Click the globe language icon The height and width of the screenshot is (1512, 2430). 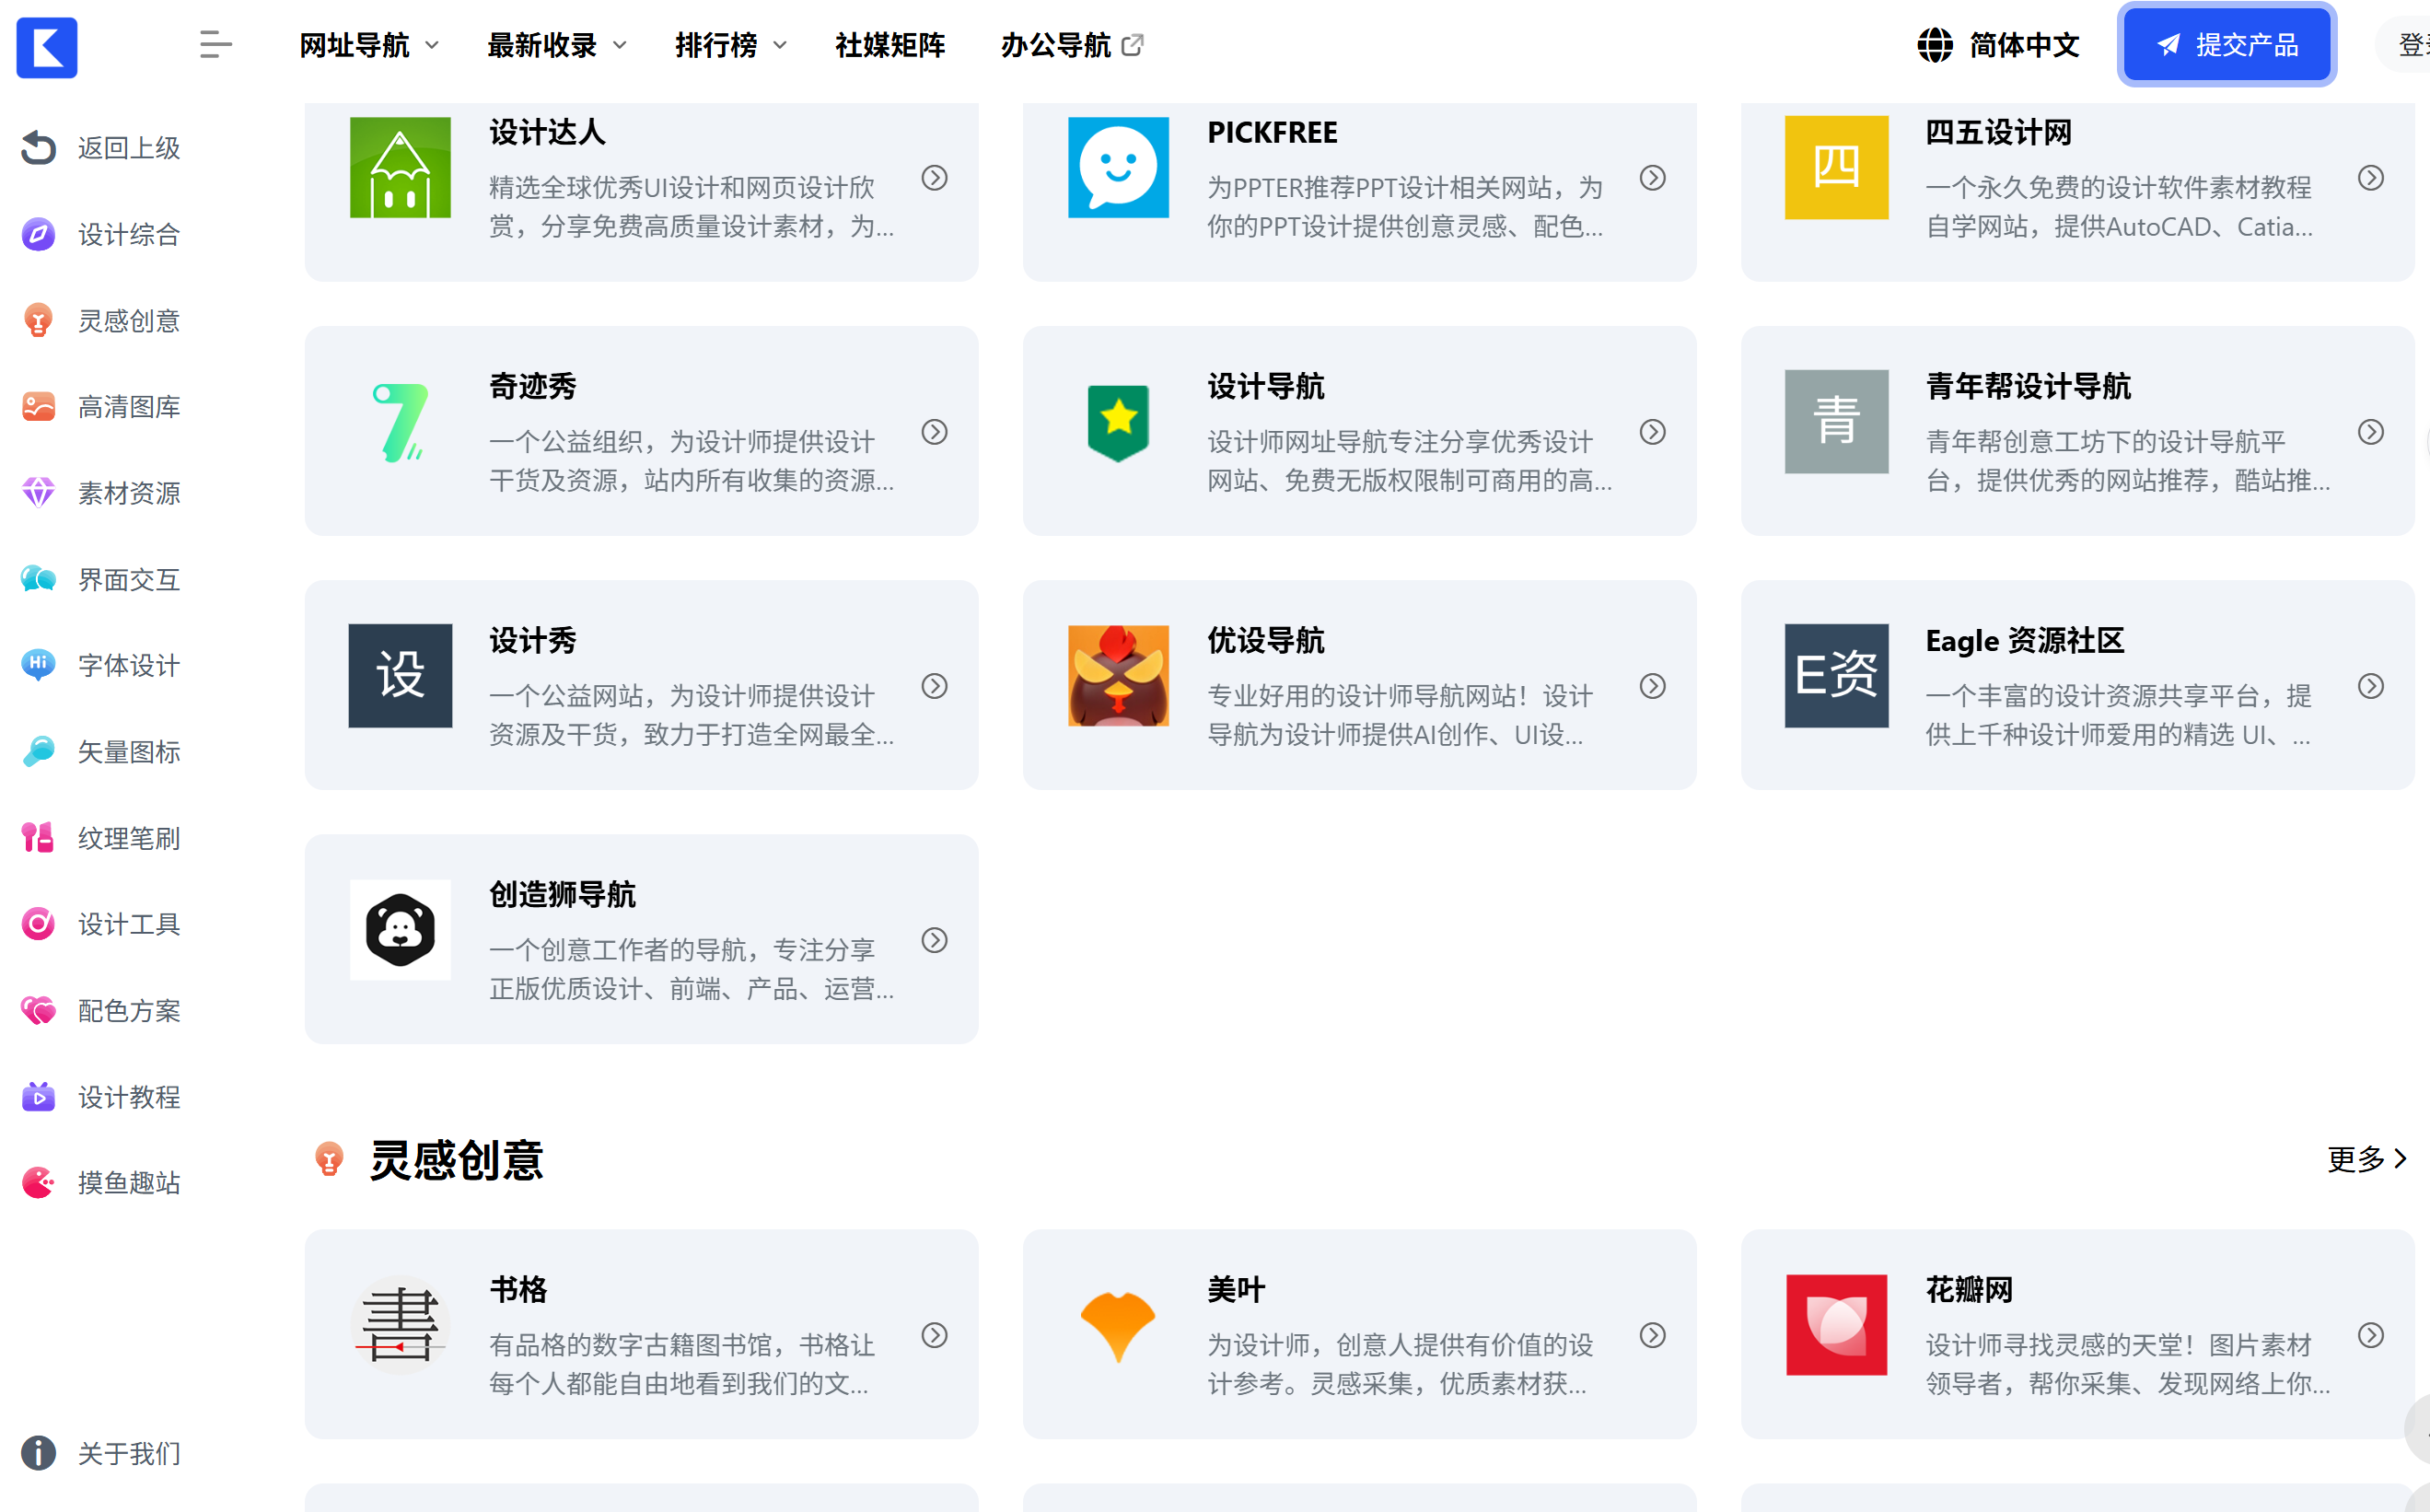tap(1935, 45)
